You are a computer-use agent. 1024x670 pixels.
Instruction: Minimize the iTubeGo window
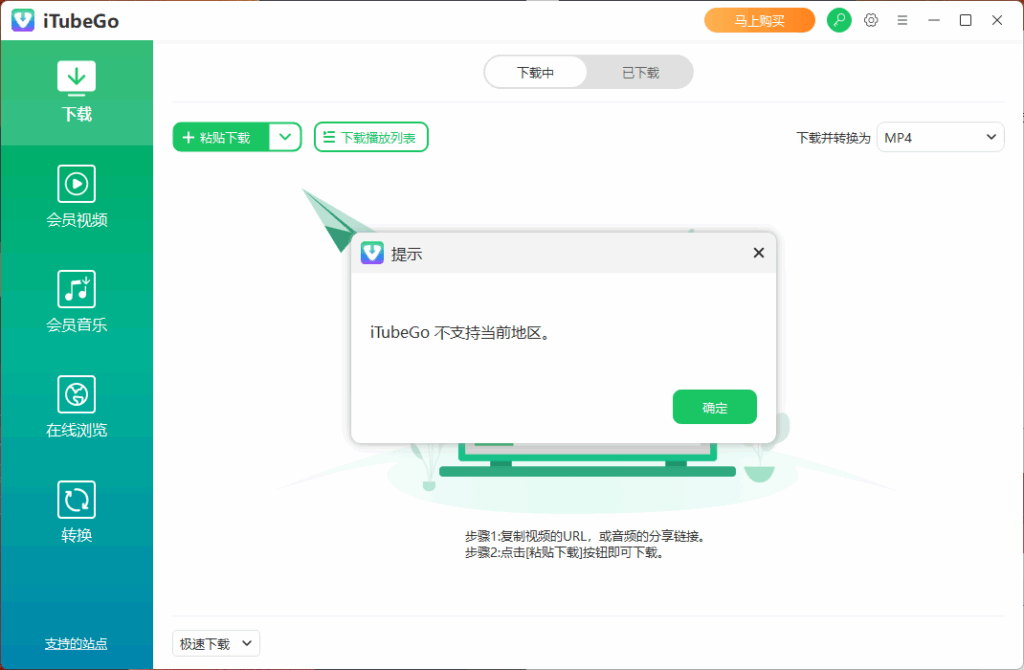click(x=934, y=20)
